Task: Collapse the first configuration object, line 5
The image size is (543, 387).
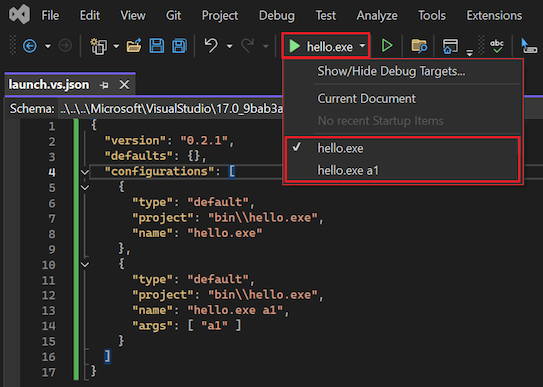Action: (x=84, y=187)
